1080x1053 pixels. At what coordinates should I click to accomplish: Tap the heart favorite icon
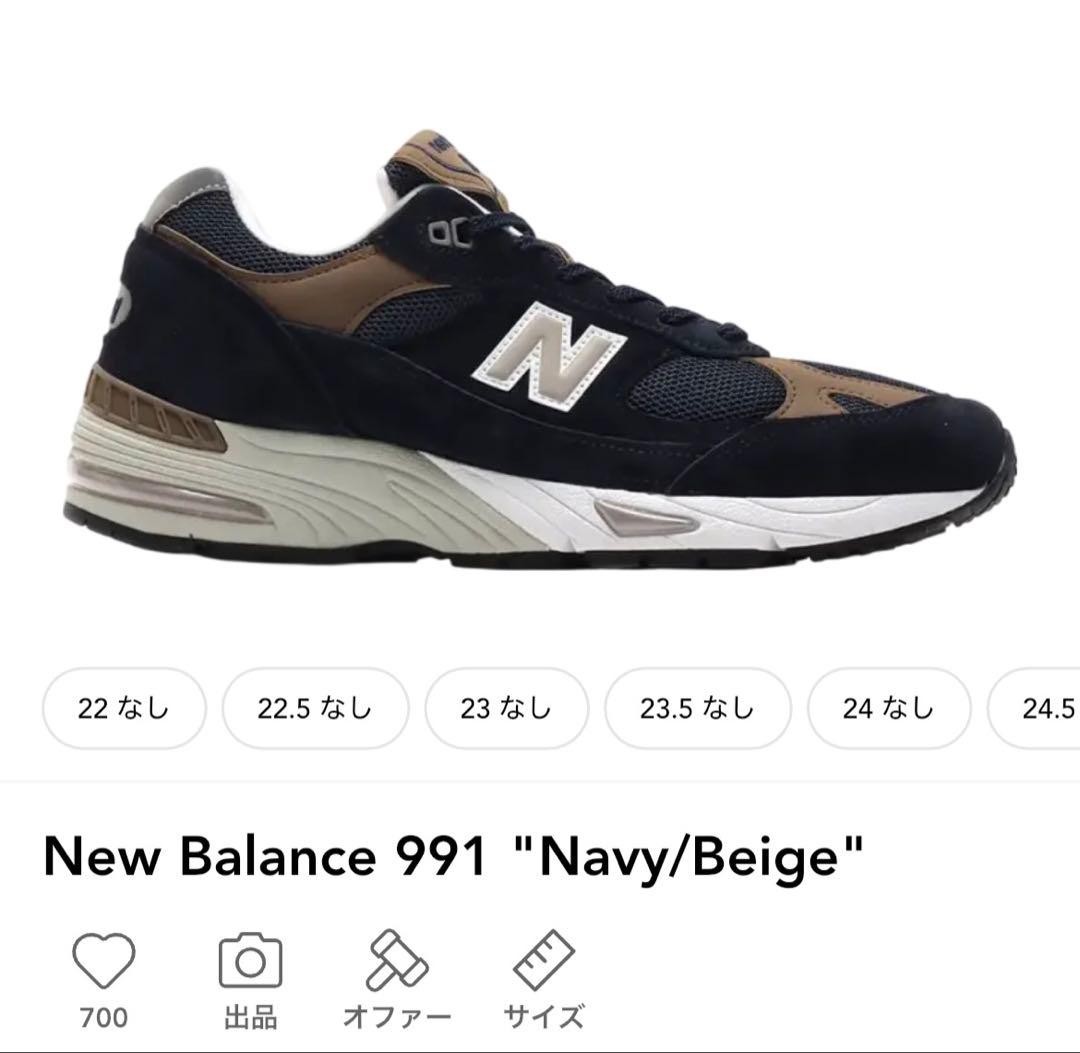(x=103, y=960)
